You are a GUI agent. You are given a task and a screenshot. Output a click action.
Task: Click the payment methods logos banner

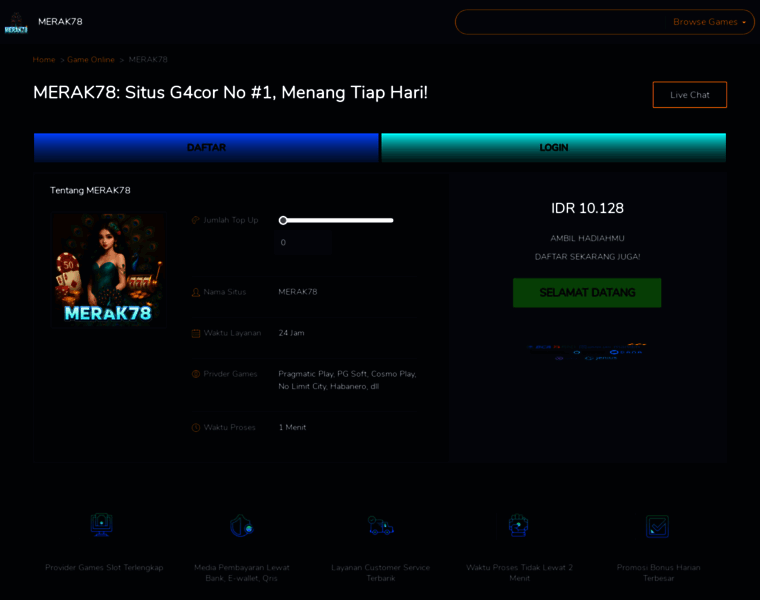click(x=587, y=352)
